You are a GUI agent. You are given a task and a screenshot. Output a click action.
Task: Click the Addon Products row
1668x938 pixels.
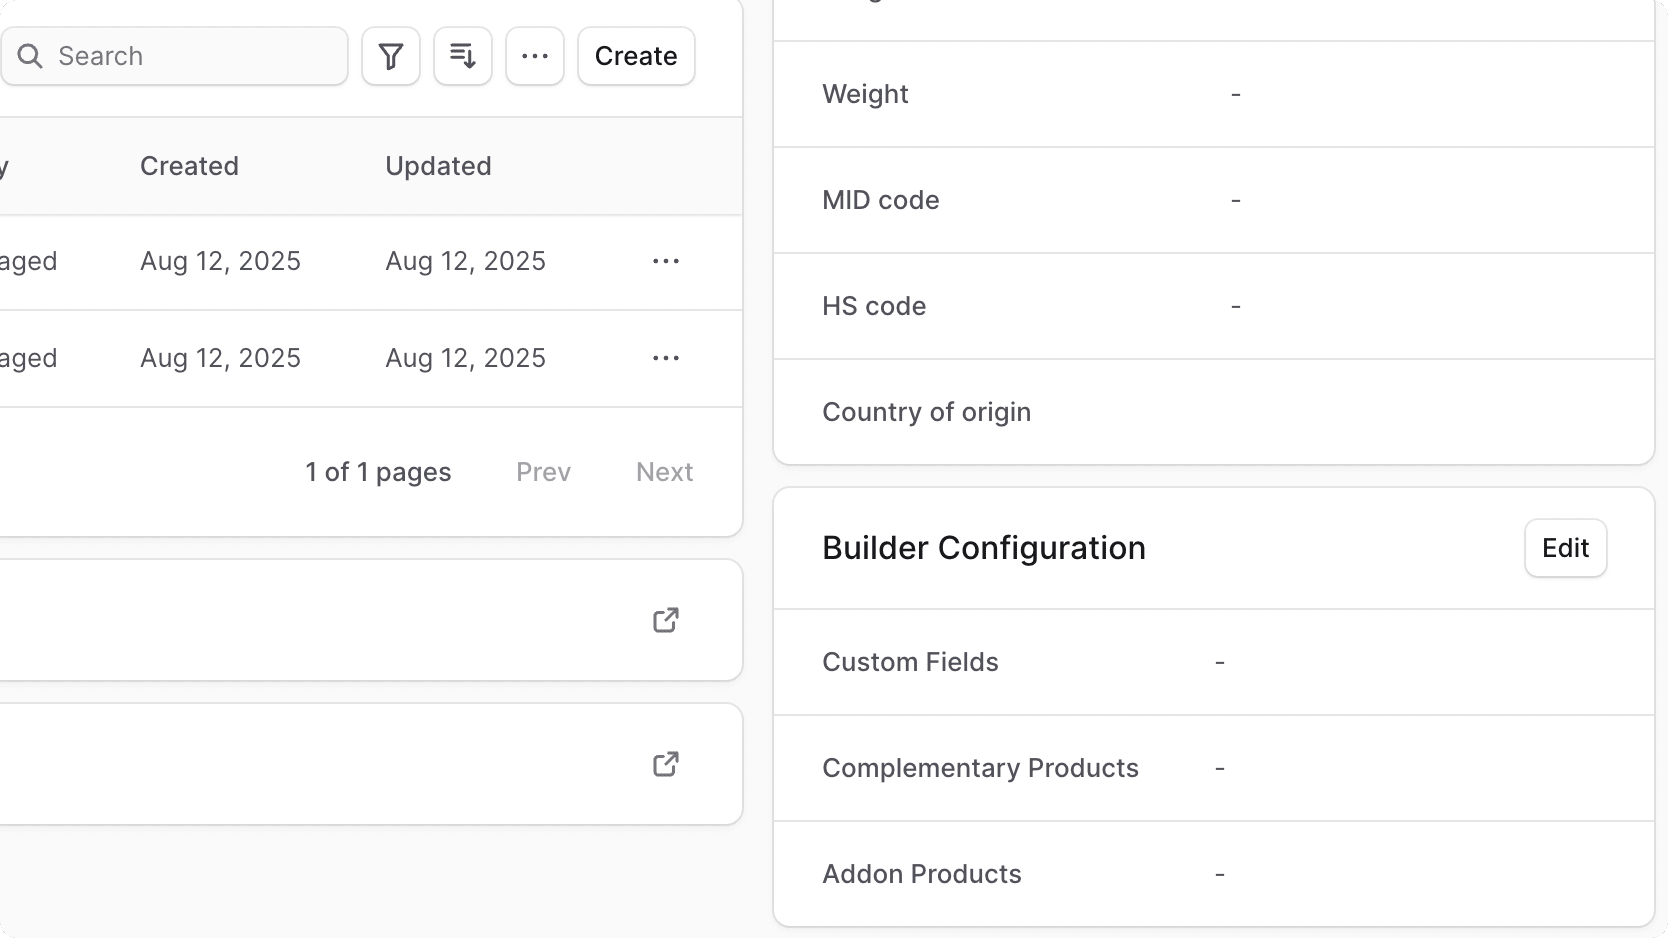921,873
